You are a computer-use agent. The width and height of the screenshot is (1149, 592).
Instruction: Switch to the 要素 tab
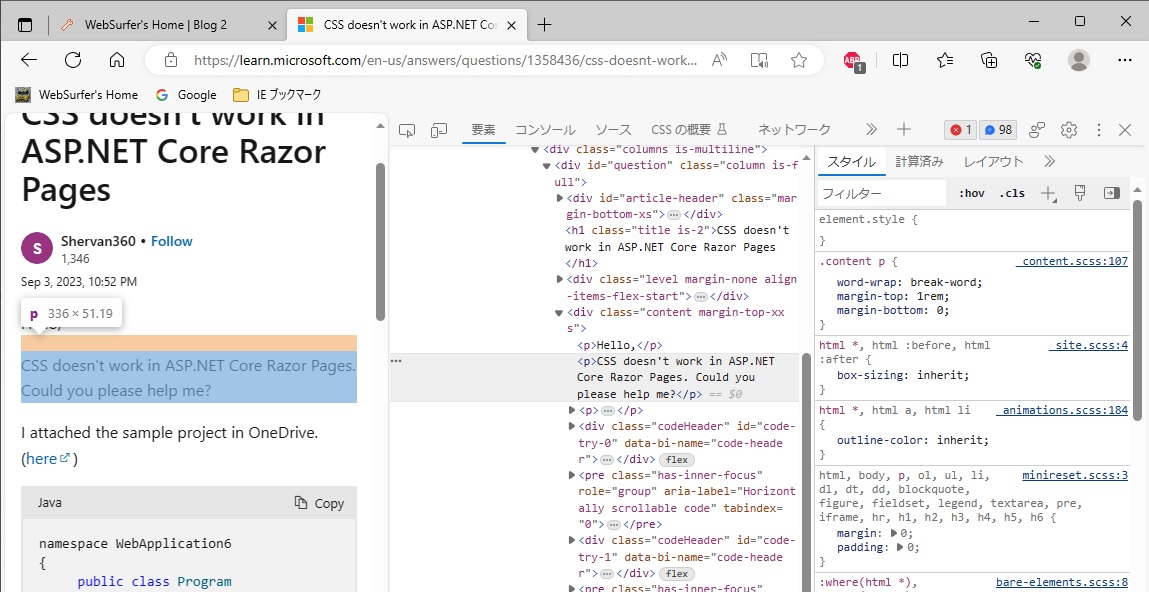[484, 130]
